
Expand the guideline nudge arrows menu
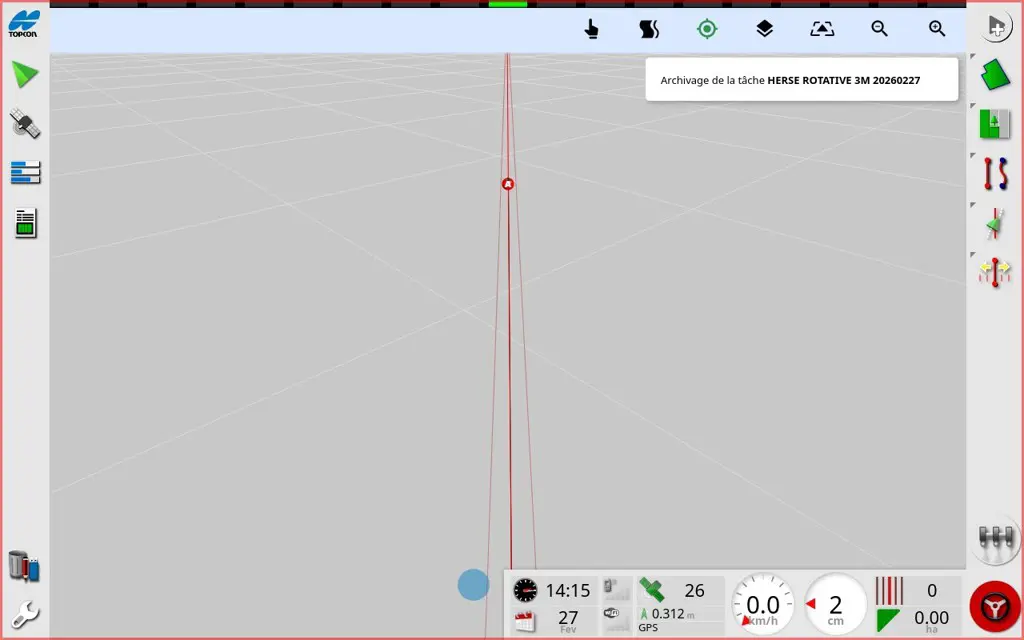tap(994, 272)
